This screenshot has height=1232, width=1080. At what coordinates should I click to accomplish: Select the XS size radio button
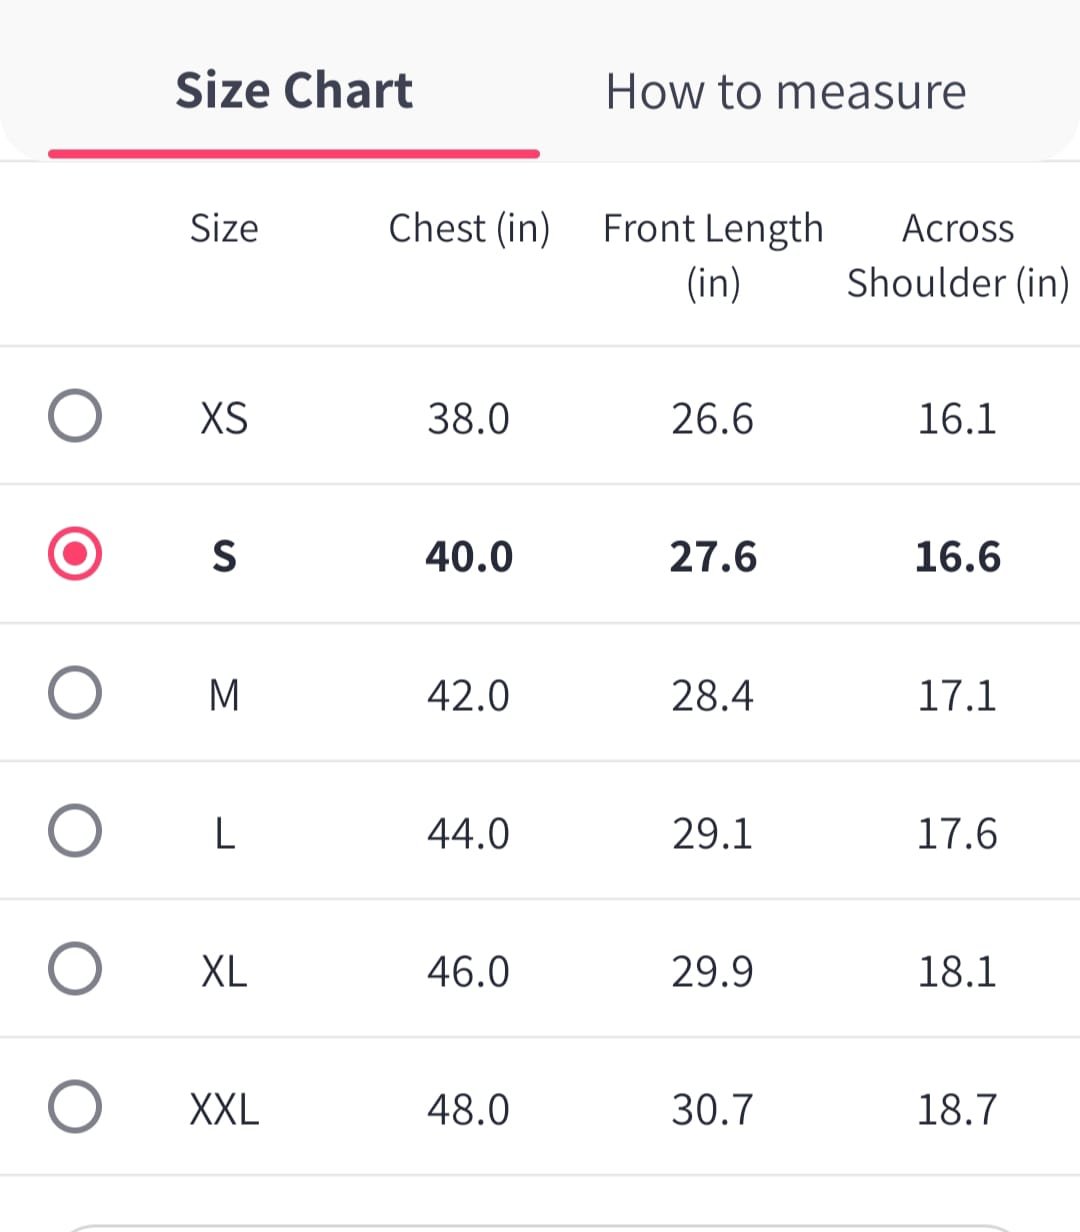75,416
